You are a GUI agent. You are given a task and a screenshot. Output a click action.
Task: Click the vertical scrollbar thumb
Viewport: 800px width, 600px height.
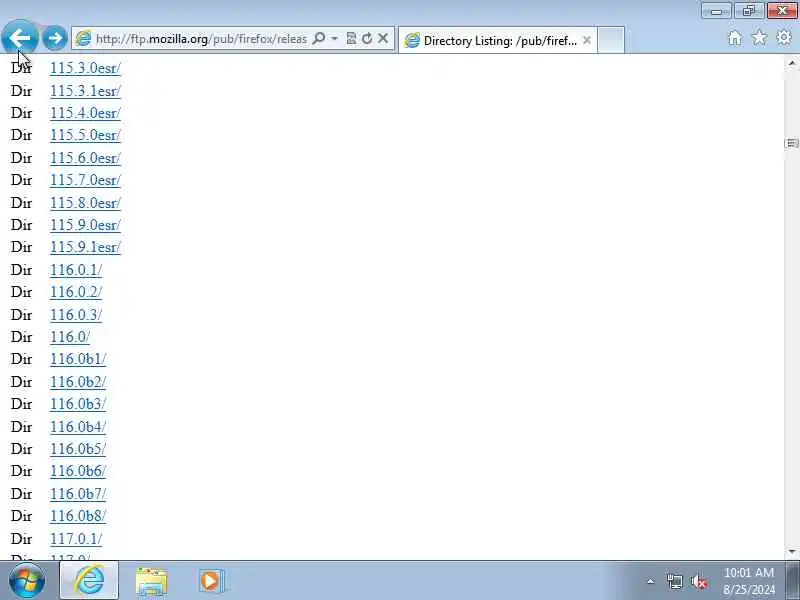pyautogui.click(x=792, y=143)
